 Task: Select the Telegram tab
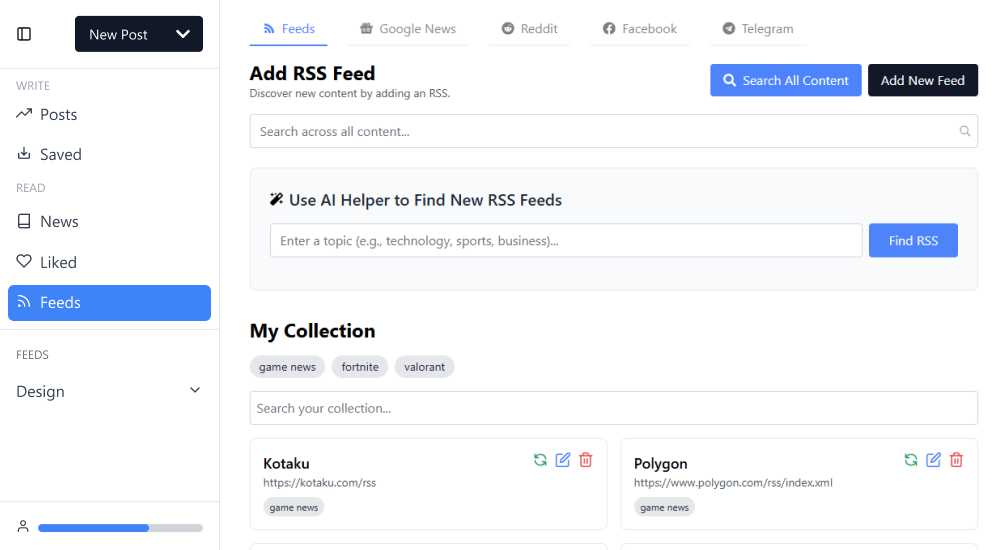(757, 29)
